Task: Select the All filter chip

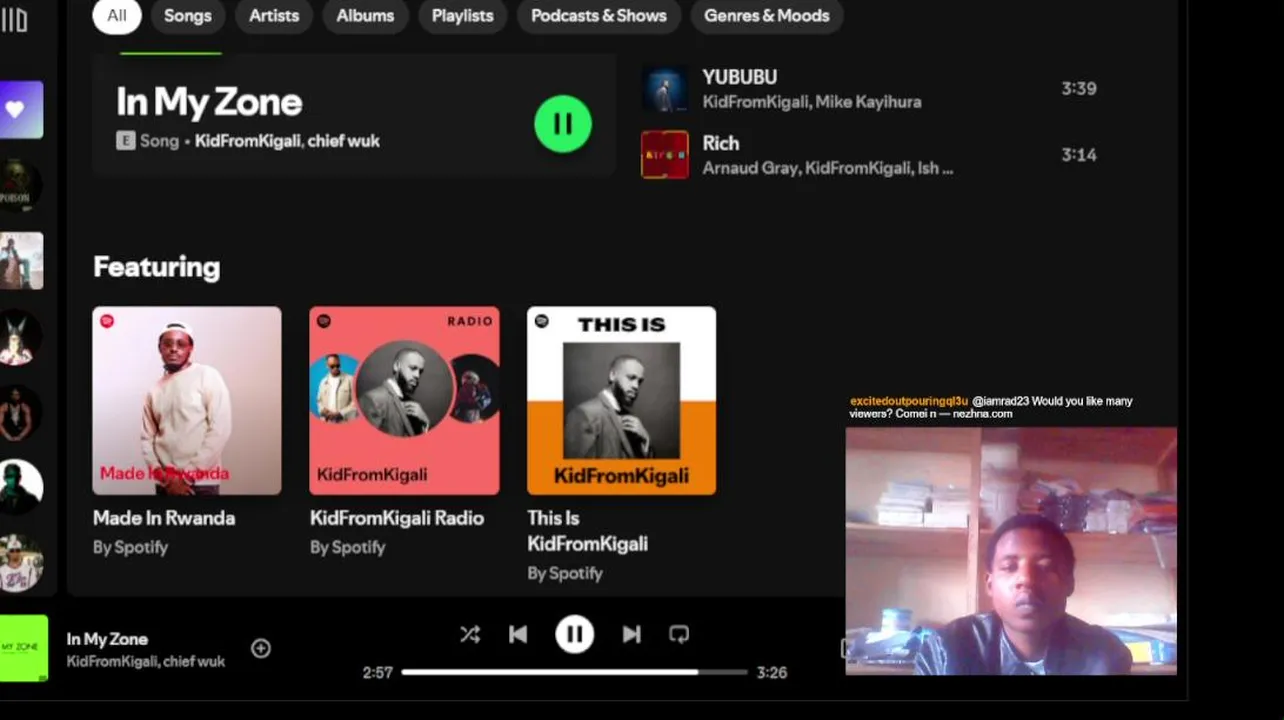Action: [117, 16]
